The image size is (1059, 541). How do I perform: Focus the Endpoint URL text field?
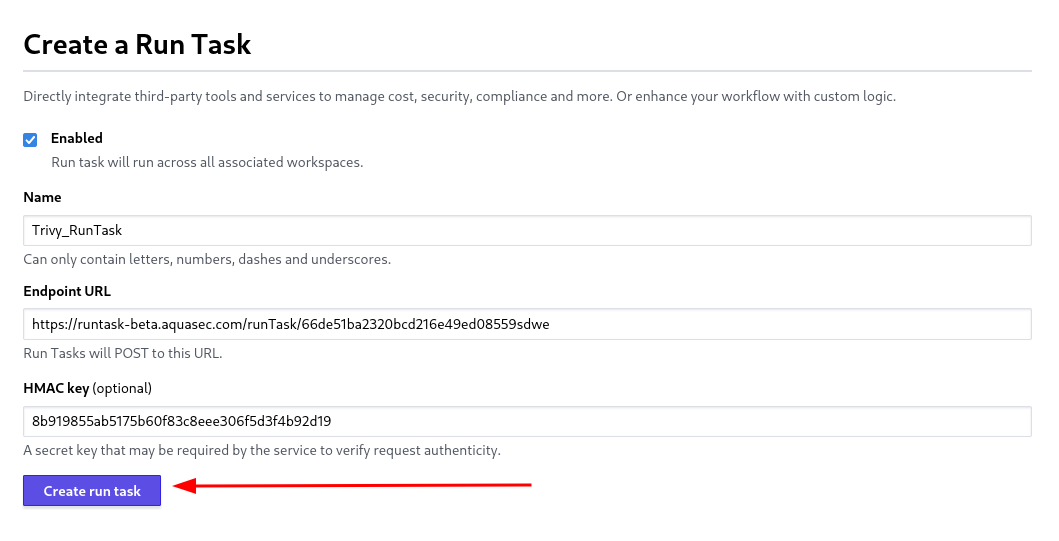(x=526, y=324)
